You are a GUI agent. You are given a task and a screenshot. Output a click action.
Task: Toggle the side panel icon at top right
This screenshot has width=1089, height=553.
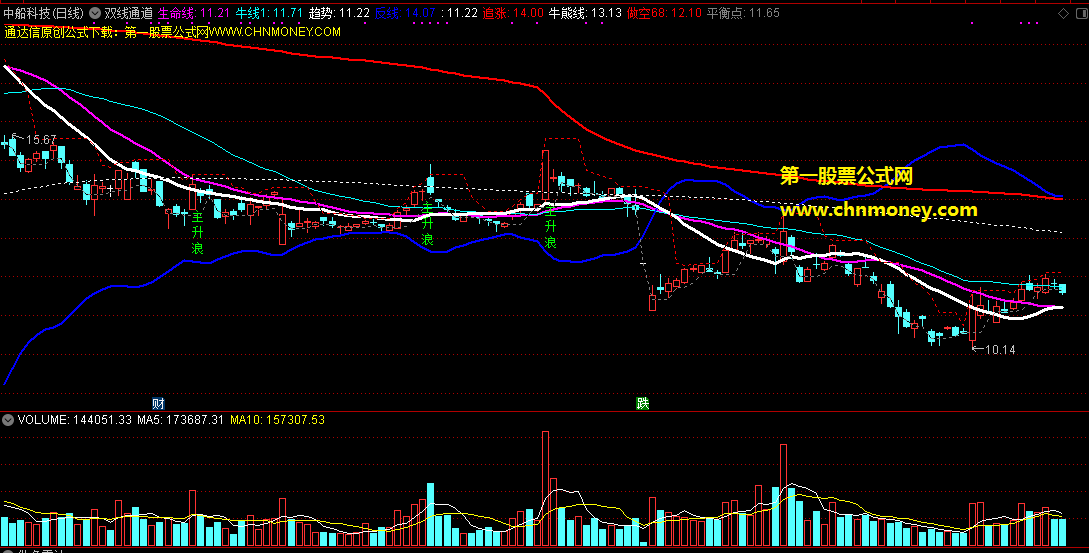point(1080,13)
